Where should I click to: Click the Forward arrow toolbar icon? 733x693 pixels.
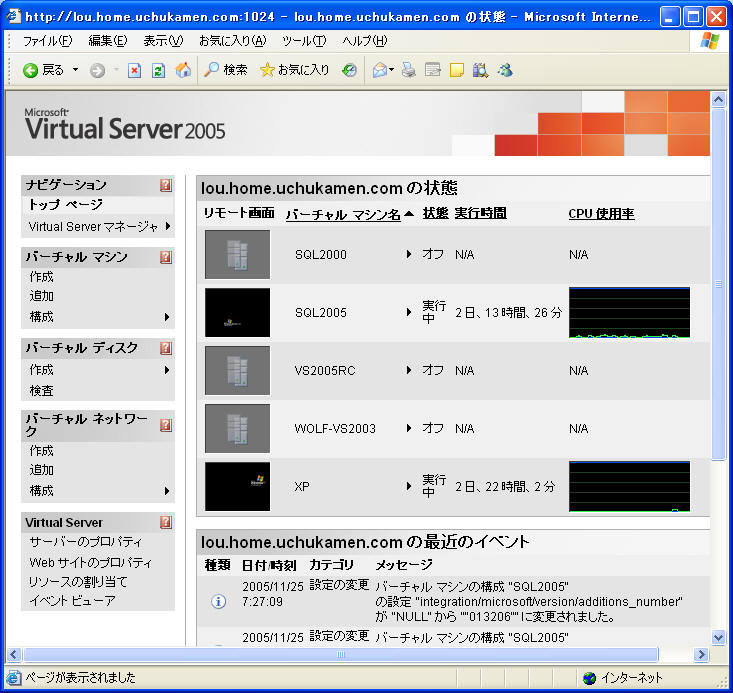tap(97, 71)
